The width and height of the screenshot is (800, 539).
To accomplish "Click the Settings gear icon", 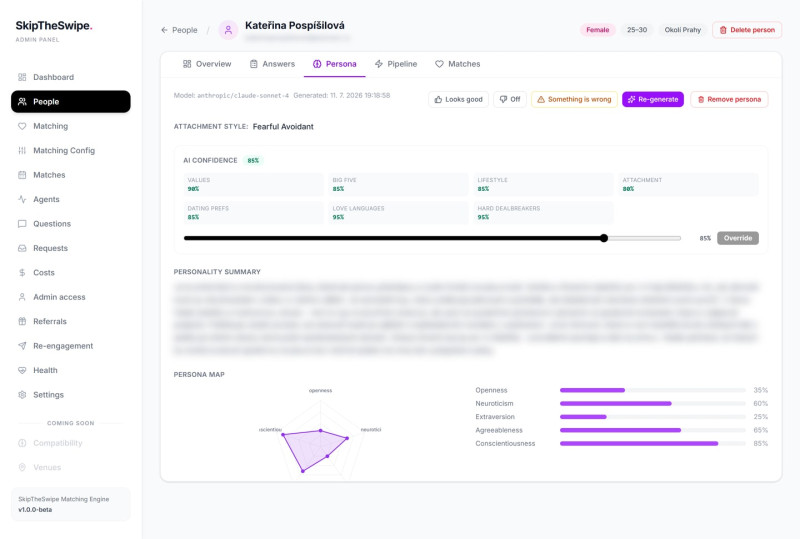I will point(22,395).
